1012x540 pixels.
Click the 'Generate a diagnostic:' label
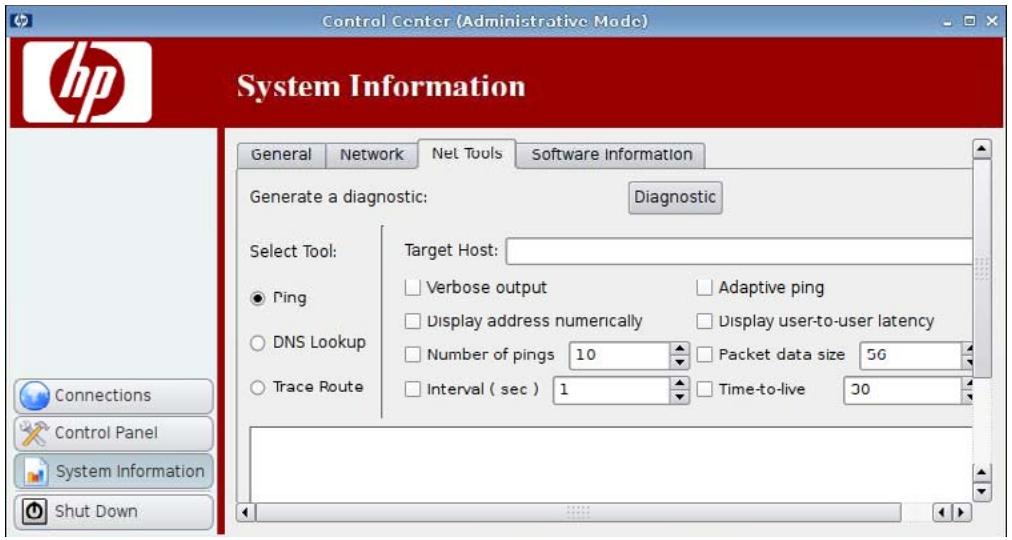point(338,197)
